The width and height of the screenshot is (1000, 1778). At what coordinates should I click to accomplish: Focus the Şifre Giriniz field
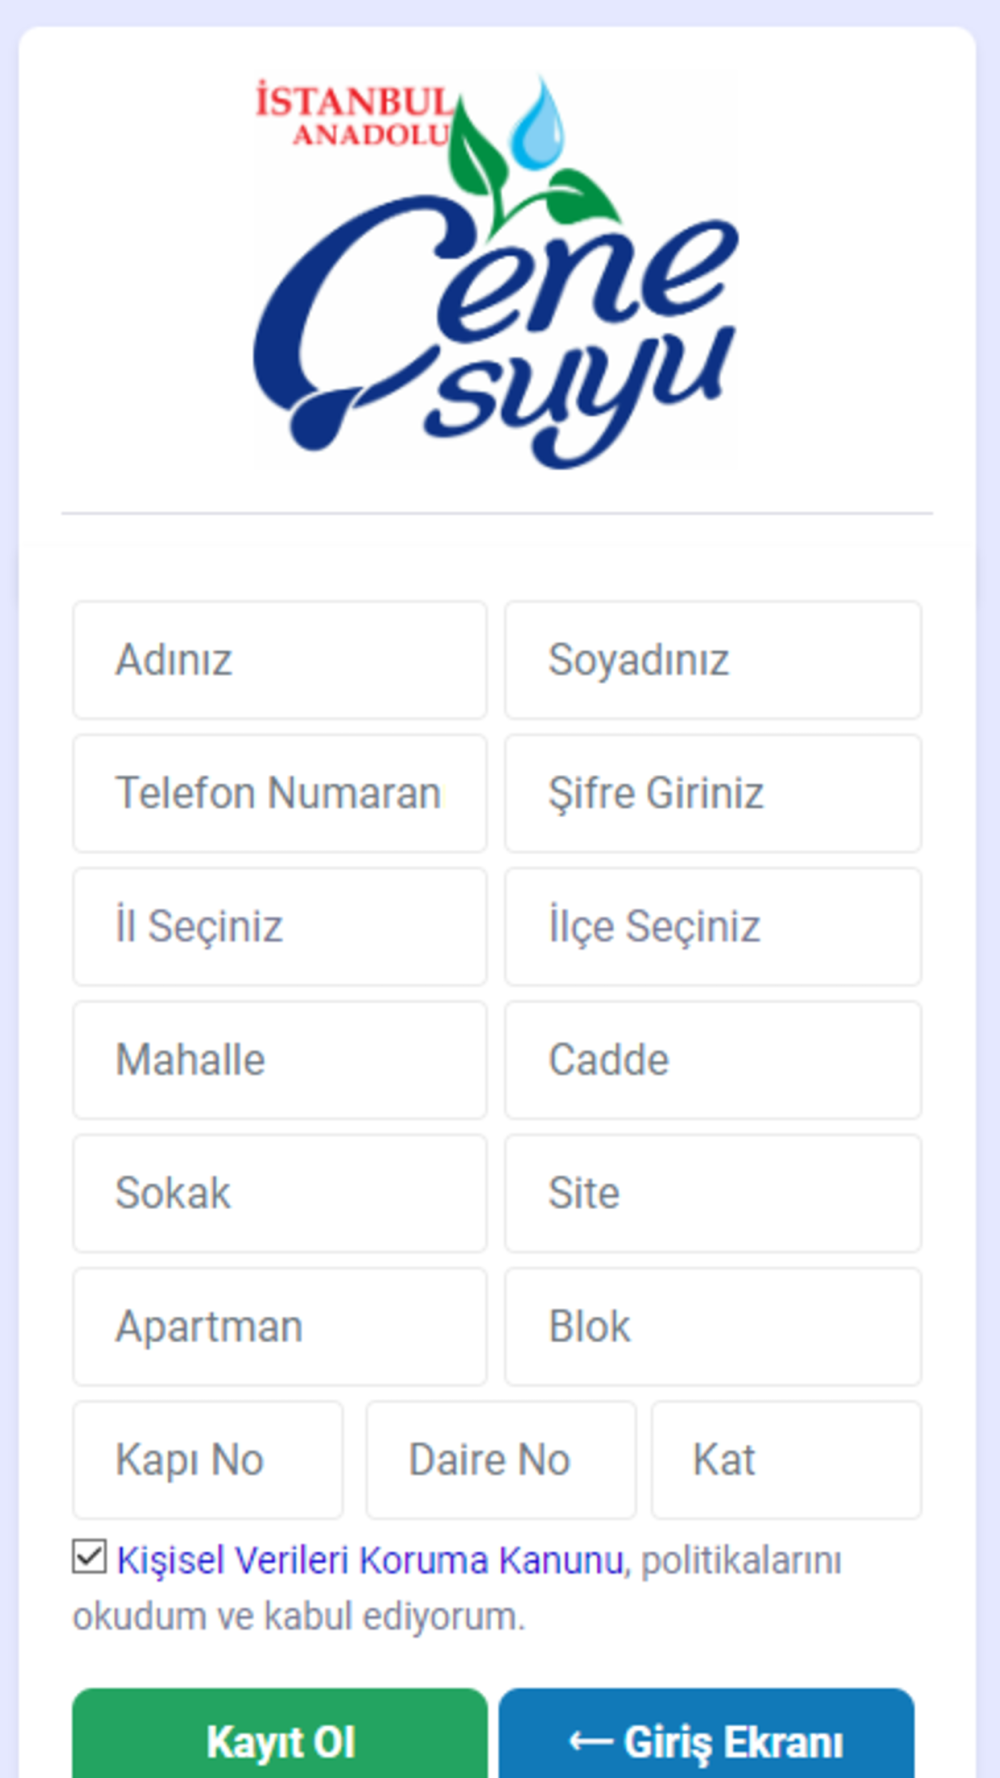click(x=713, y=794)
